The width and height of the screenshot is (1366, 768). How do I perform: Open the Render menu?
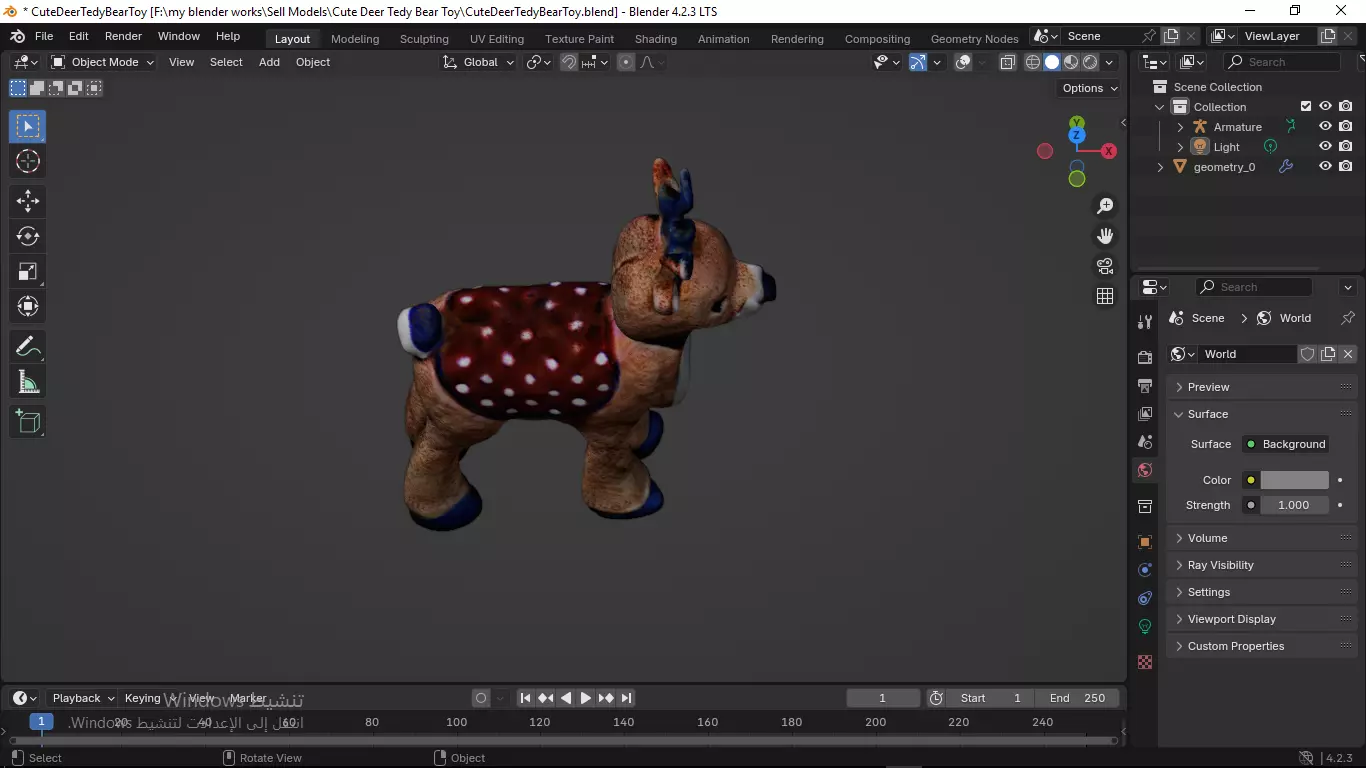coord(123,36)
